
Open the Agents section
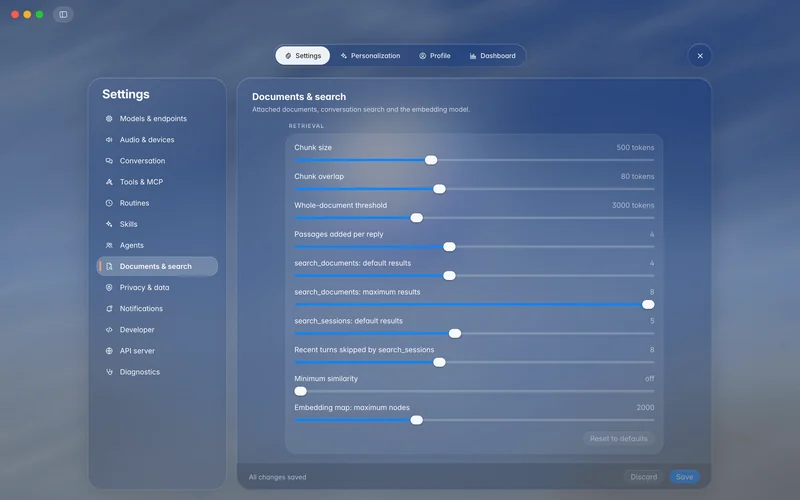[x=157, y=245]
